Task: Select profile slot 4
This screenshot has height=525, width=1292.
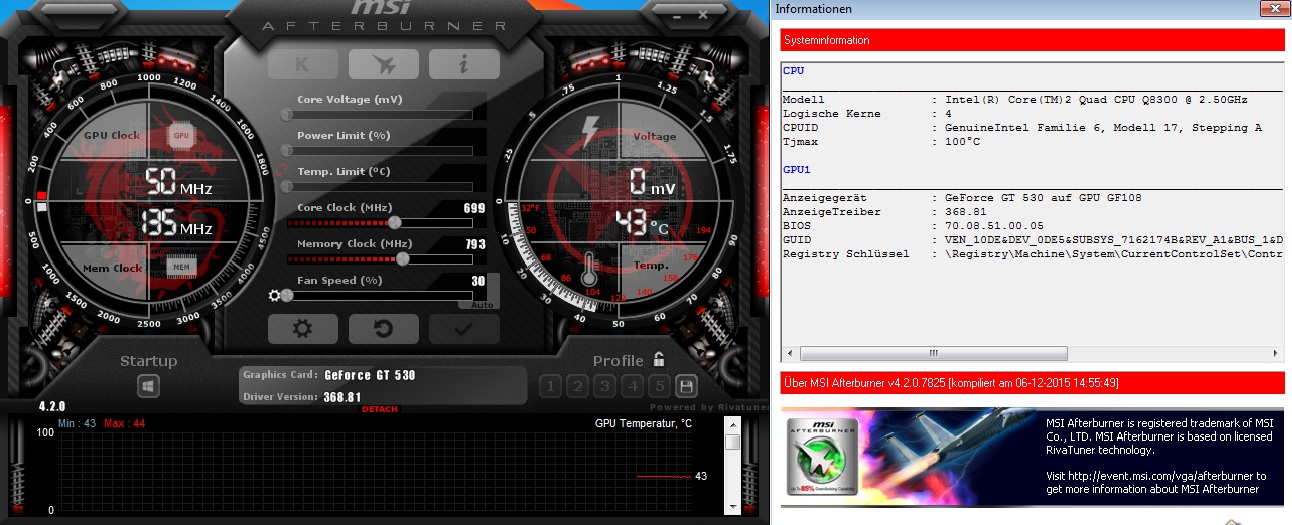Action: click(x=631, y=386)
